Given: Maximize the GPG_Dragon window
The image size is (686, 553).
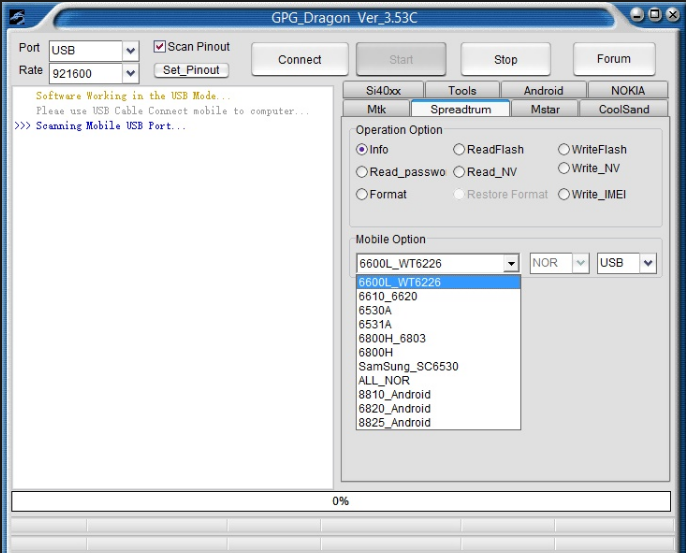Looking at the screenshot, I should point(654,14).
